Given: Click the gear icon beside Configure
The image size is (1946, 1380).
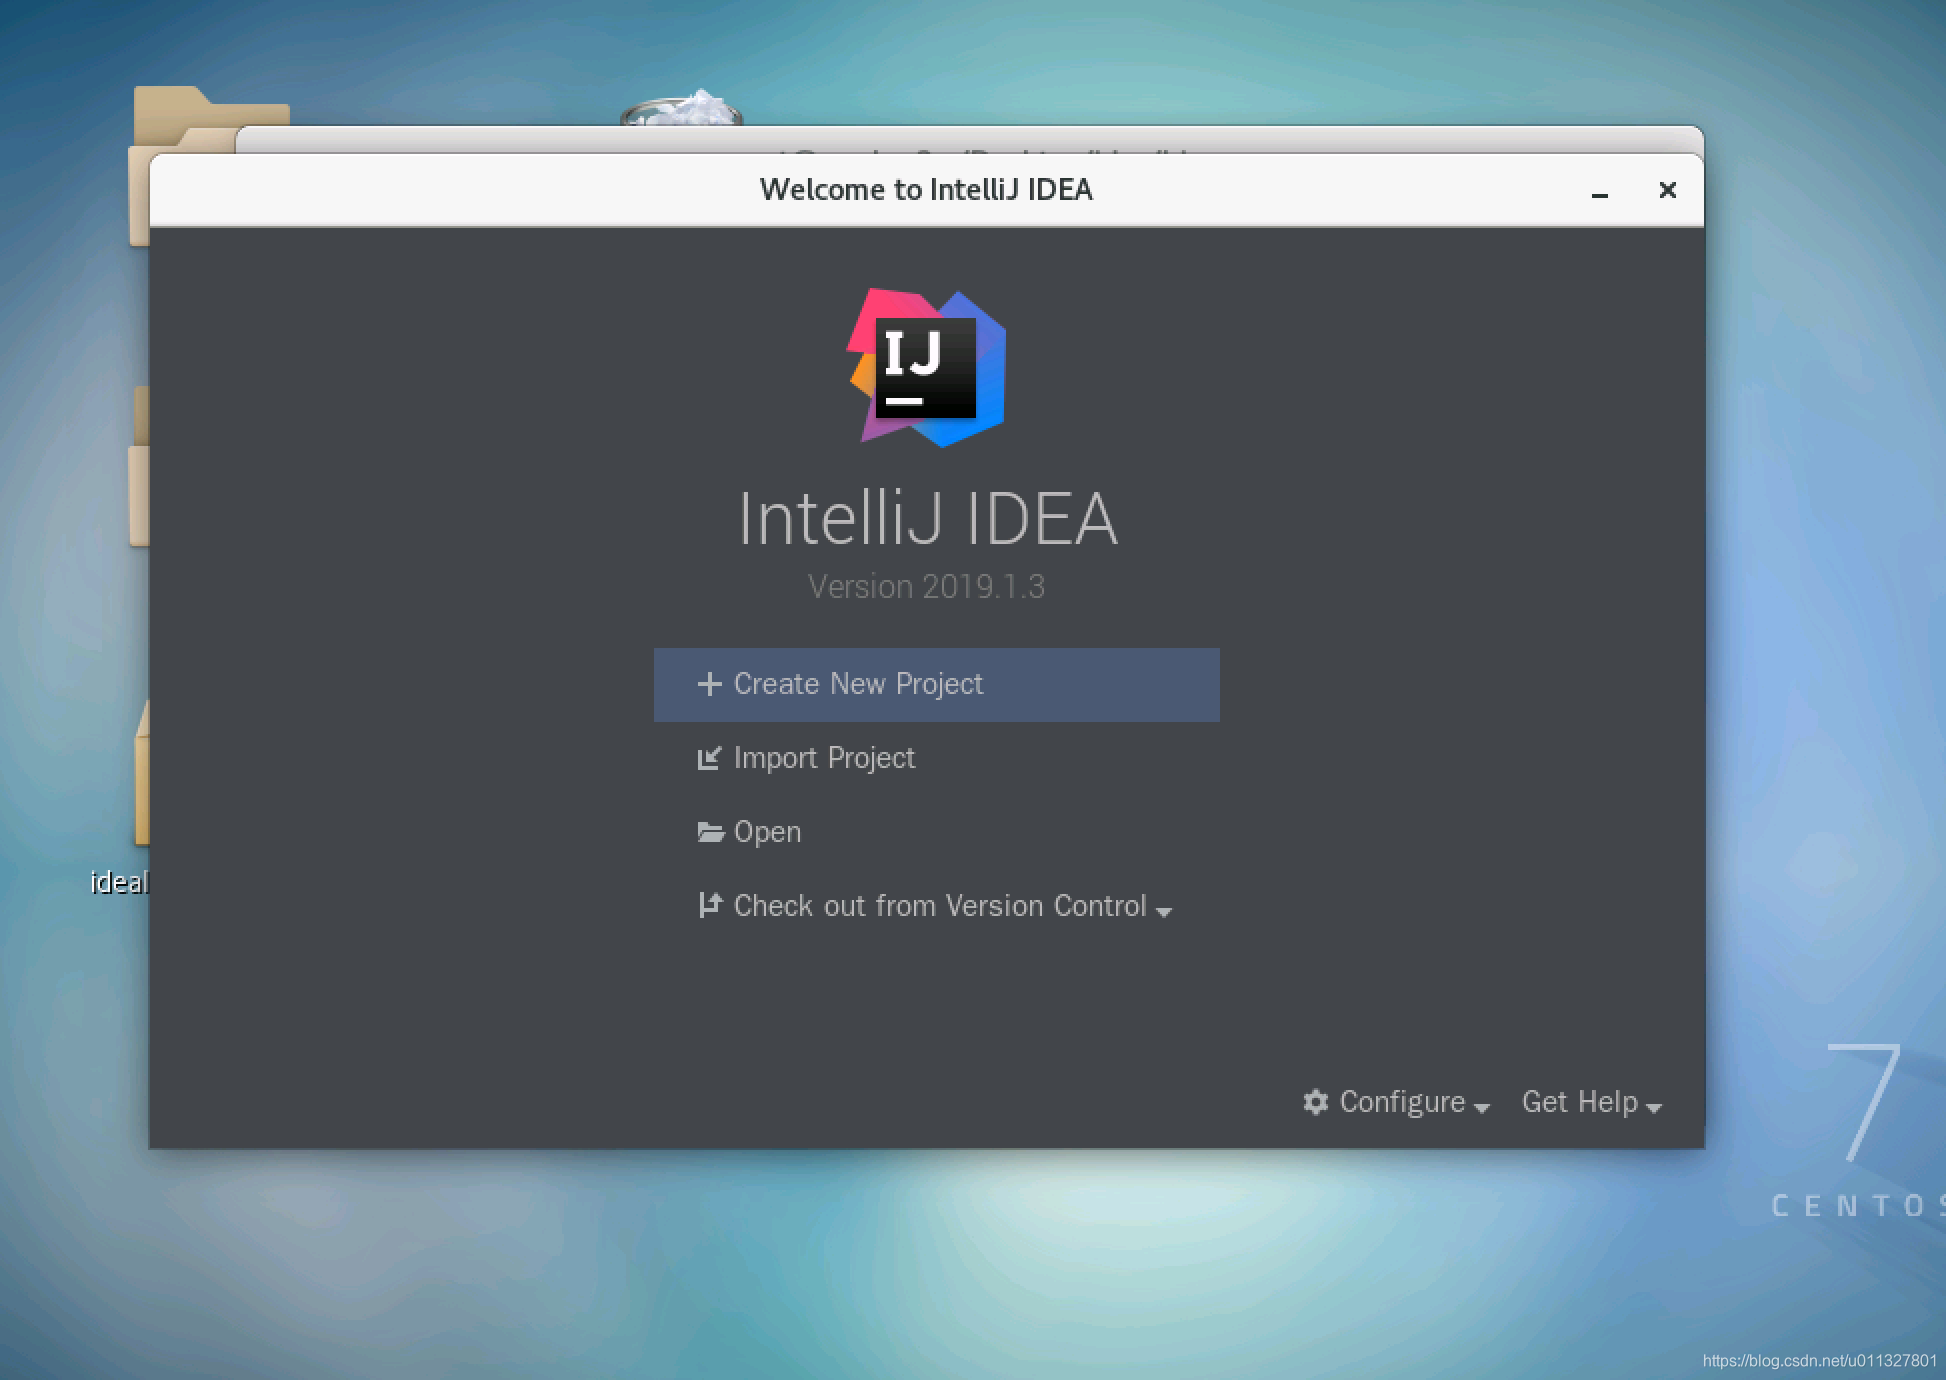Looking at the screenshot, I should click(x=1316, y=1102).
